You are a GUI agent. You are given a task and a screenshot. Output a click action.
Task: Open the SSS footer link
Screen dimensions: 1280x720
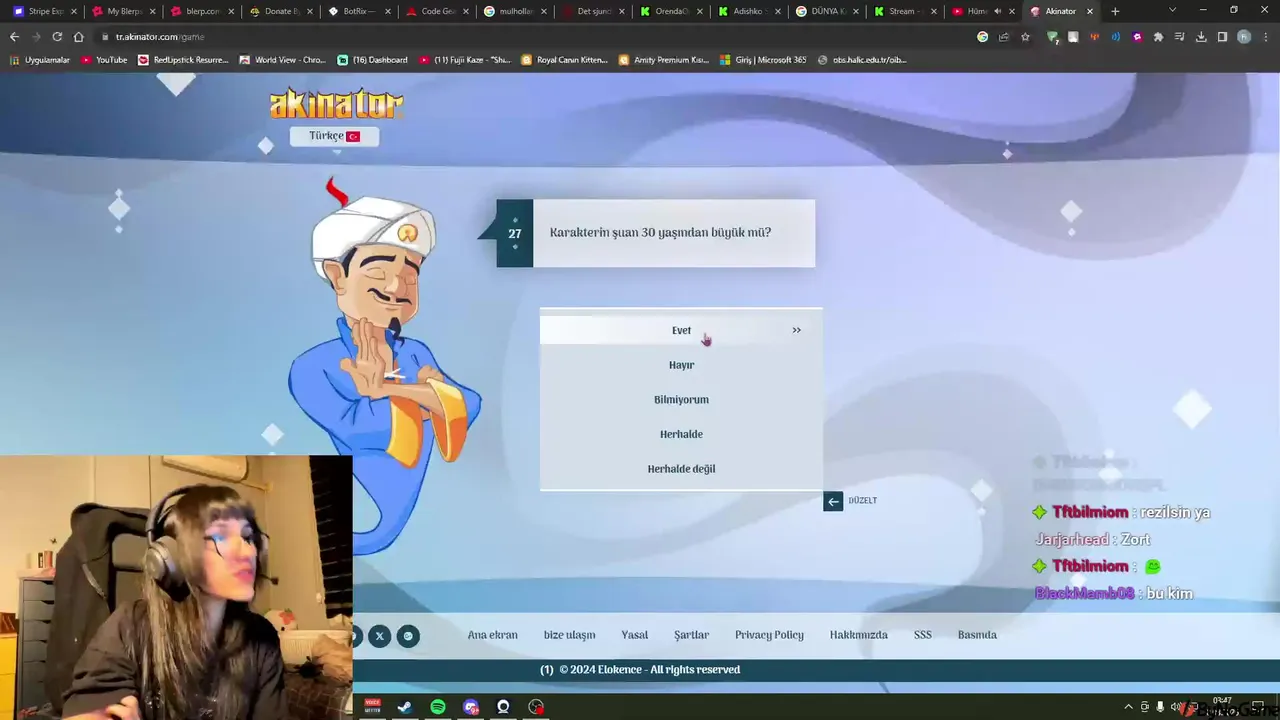click(922, 635)
